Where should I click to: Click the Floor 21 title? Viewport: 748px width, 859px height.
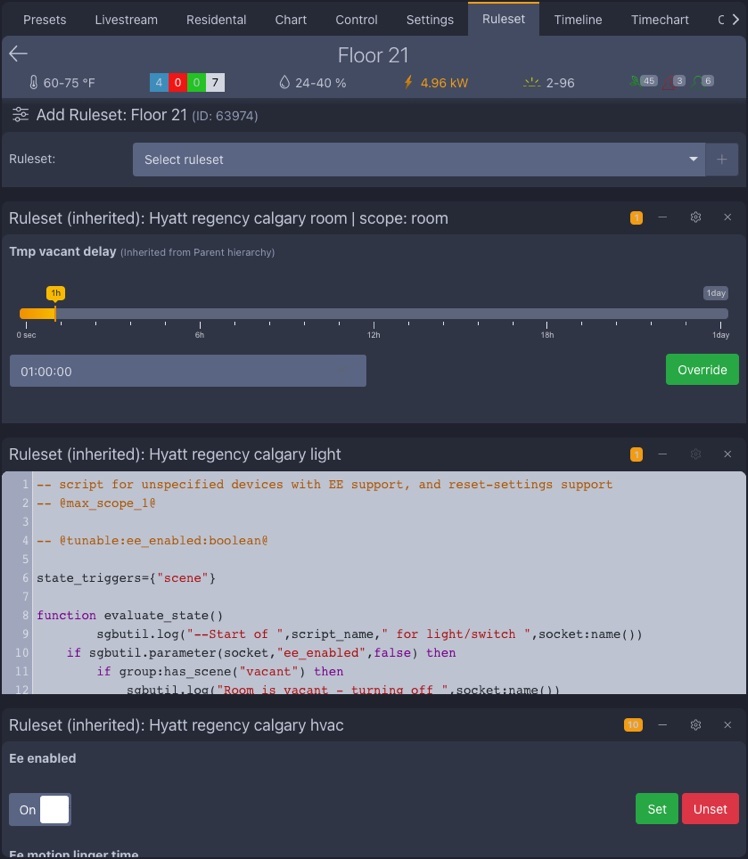(x=373, y=55)
